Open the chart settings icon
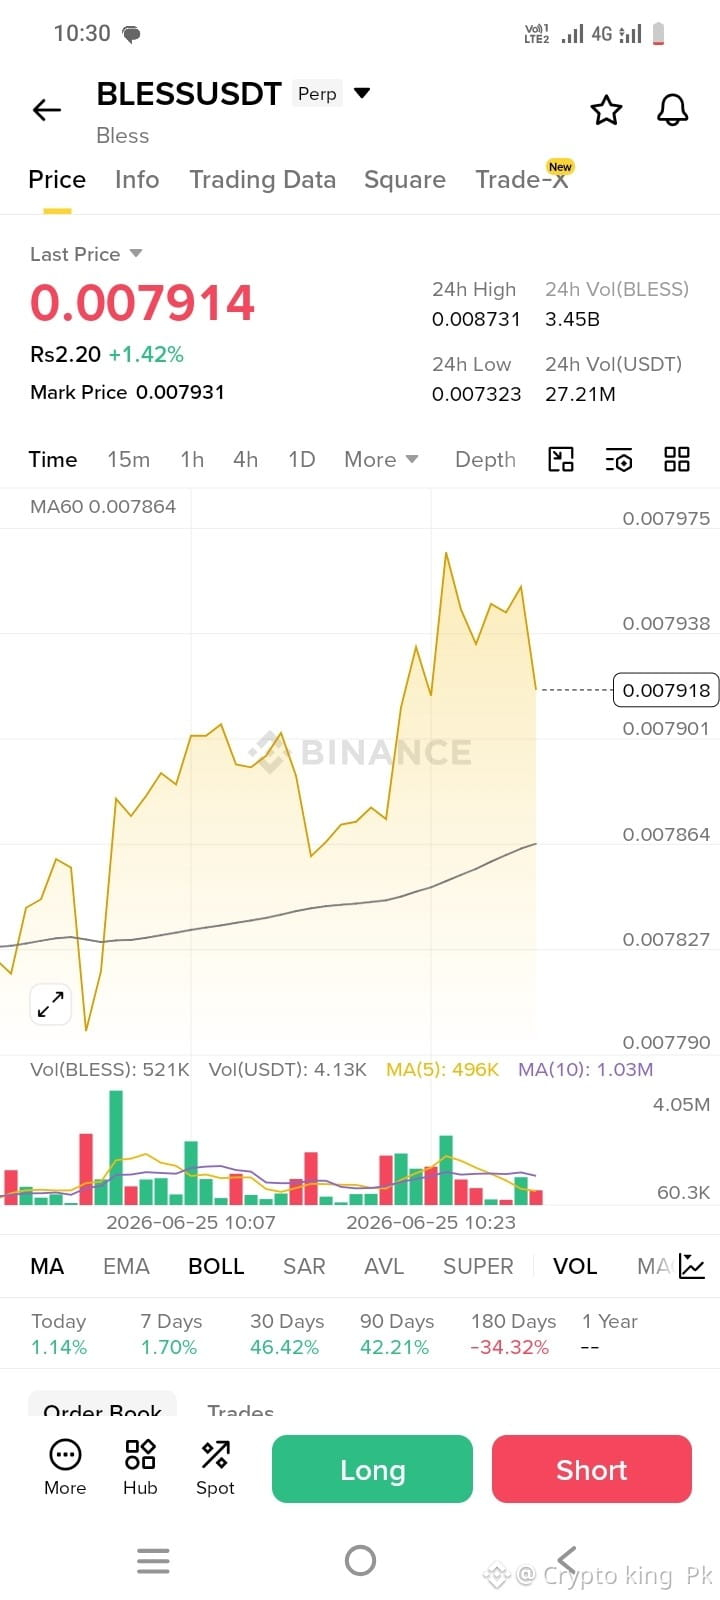The image size is (720, 1600). click(x=619, y=459)
